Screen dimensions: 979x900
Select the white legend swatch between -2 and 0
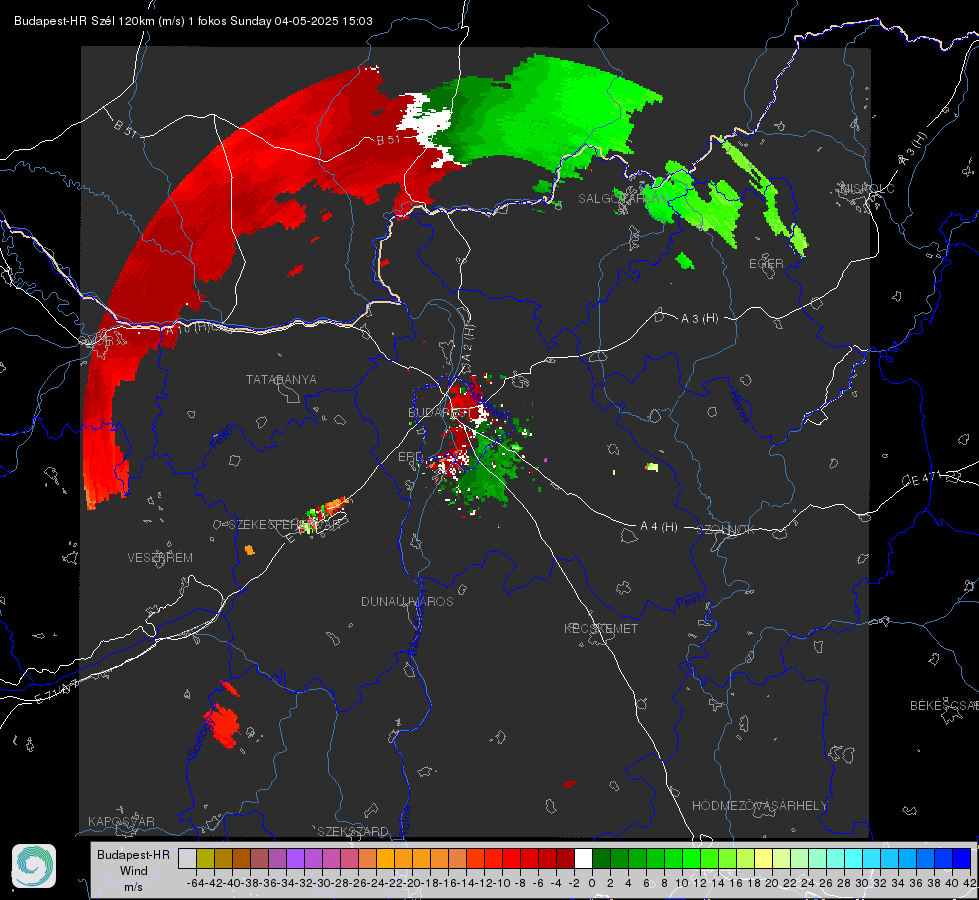[x=583, y=858]
